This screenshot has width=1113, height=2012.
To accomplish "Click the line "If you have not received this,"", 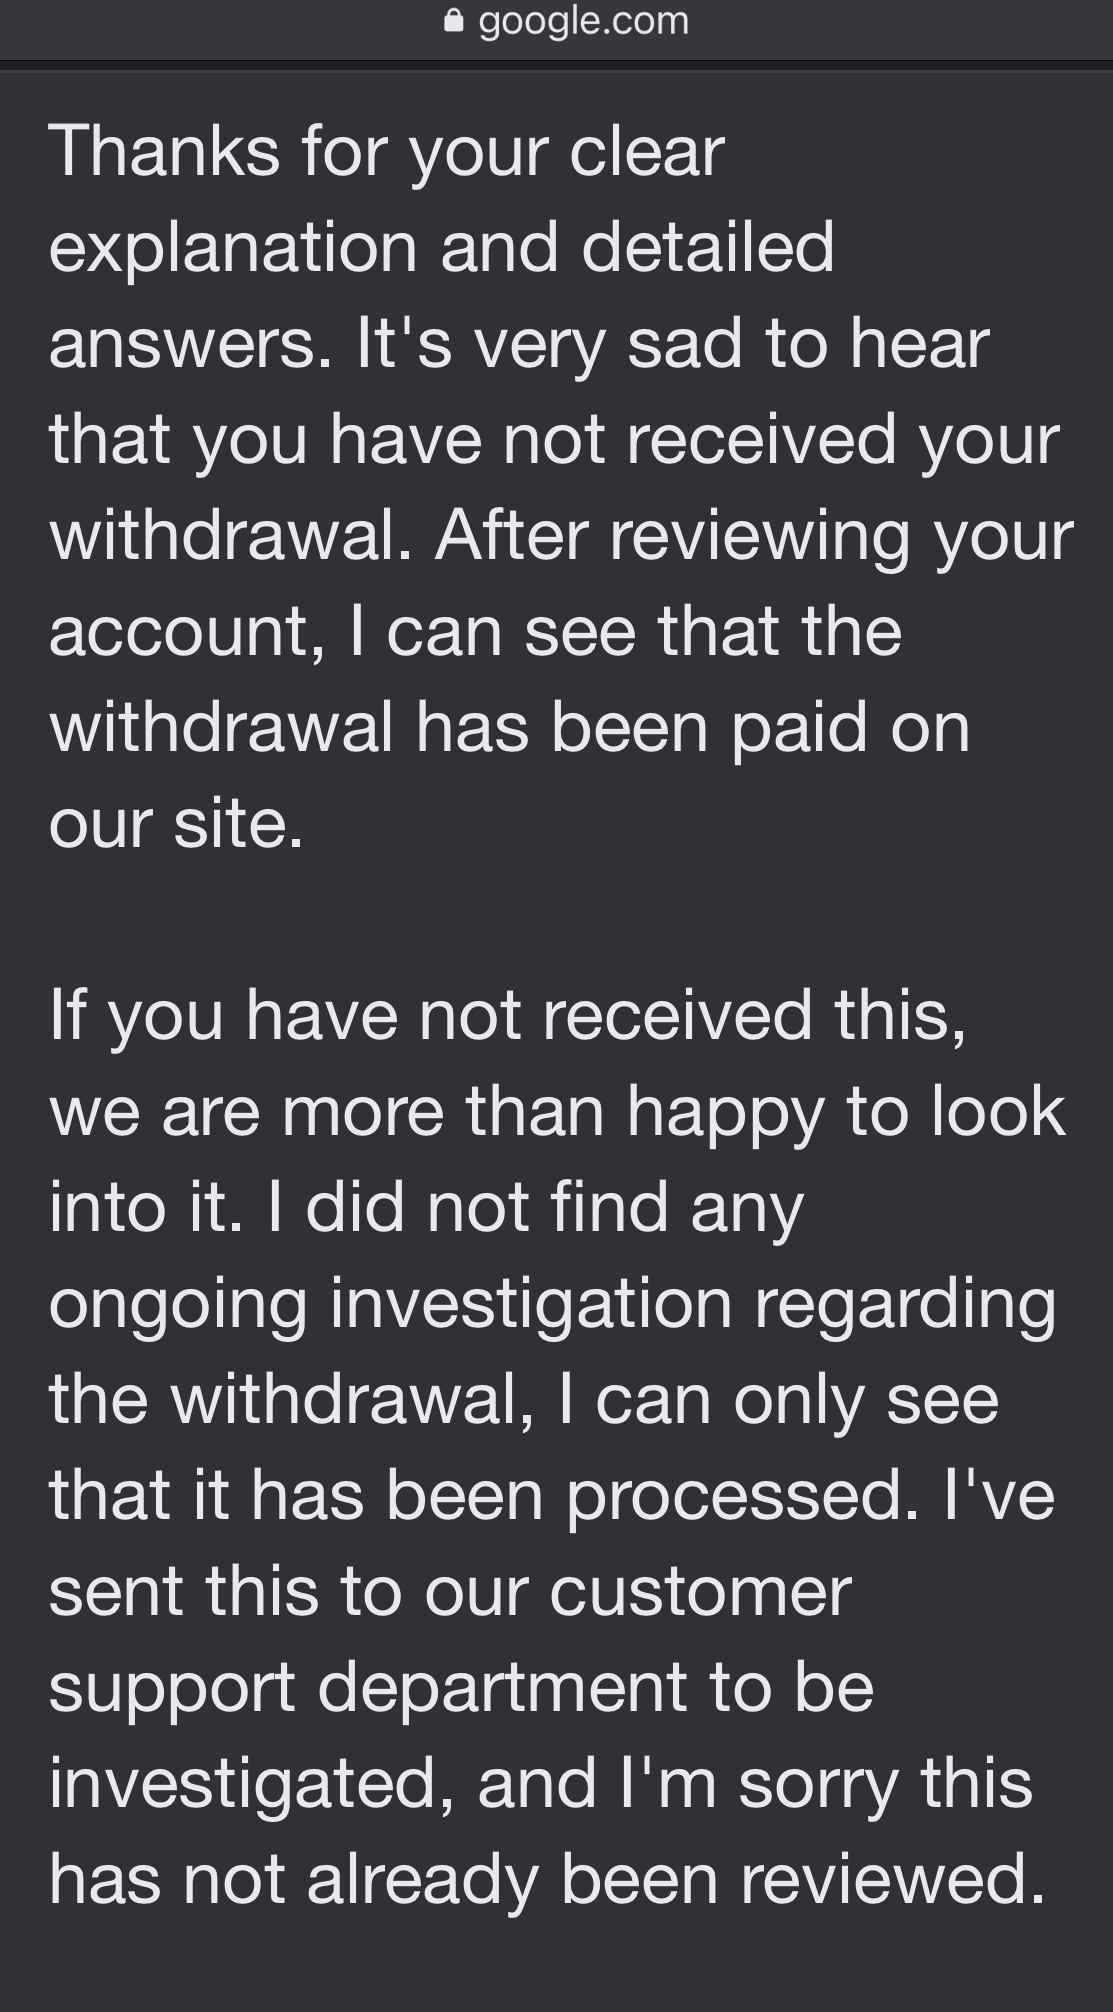I will click(507, 1016).
